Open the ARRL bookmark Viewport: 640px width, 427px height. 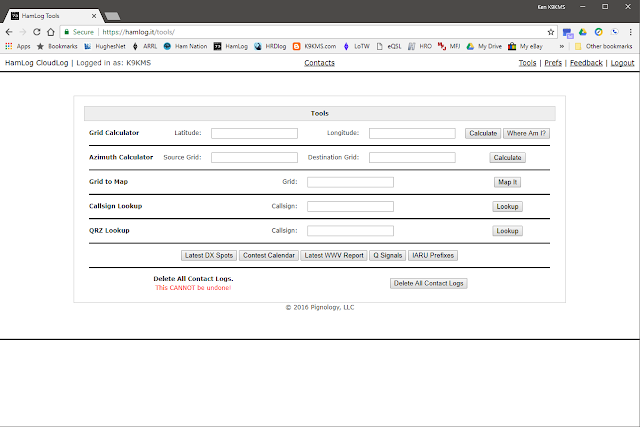[x=145, y=47]
